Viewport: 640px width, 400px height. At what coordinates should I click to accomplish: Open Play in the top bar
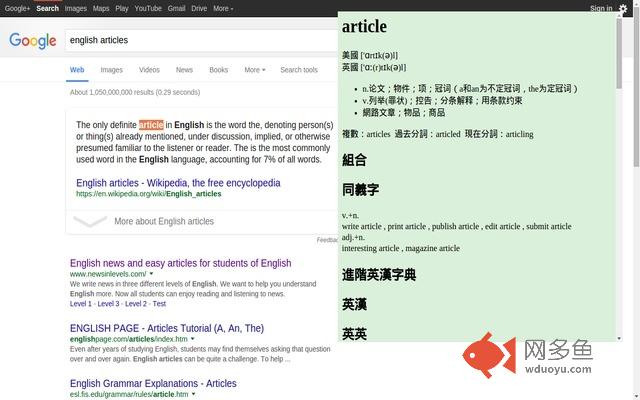click(x=122, y=8)
